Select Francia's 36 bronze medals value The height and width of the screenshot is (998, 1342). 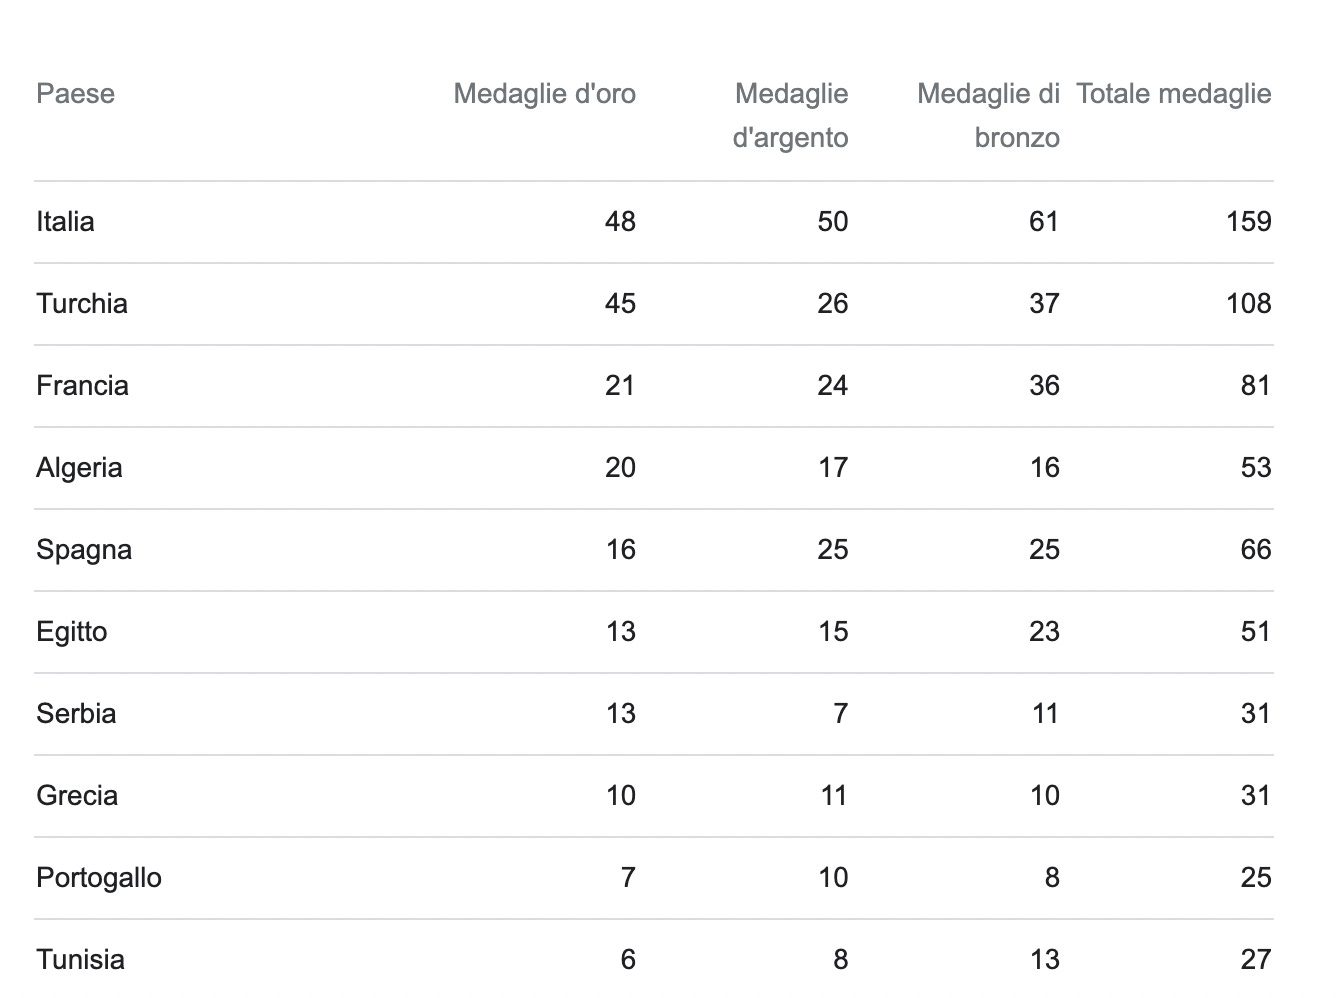point(1044,386)
